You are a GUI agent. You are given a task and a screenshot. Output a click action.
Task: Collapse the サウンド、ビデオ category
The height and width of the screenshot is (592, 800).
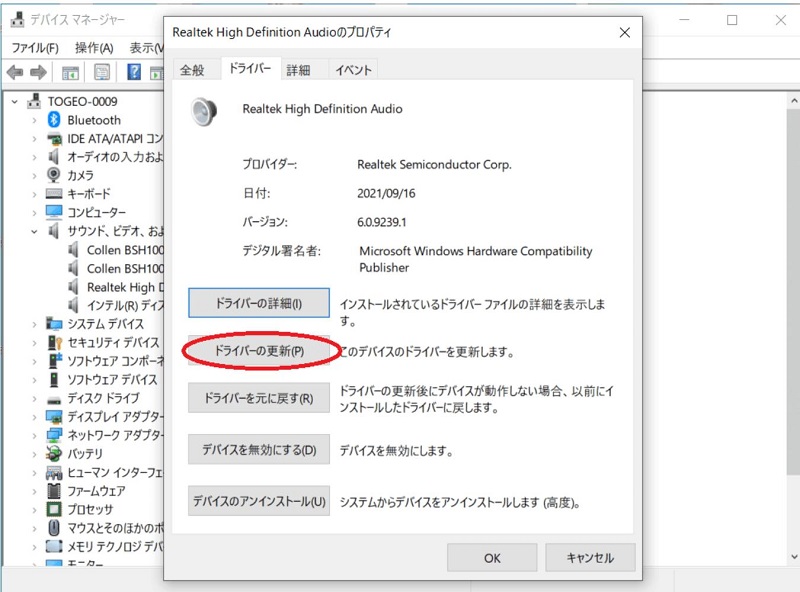(x=34, y=232)
